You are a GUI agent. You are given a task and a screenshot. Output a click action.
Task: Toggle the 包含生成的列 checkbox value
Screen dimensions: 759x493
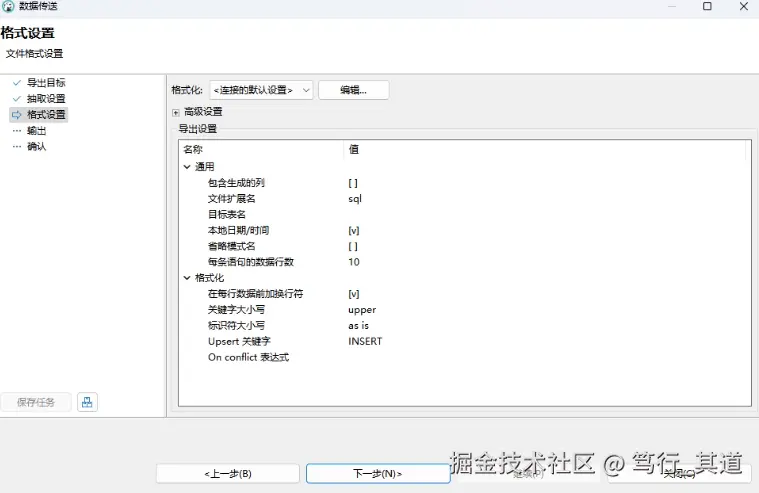click(x=353, y=183)
